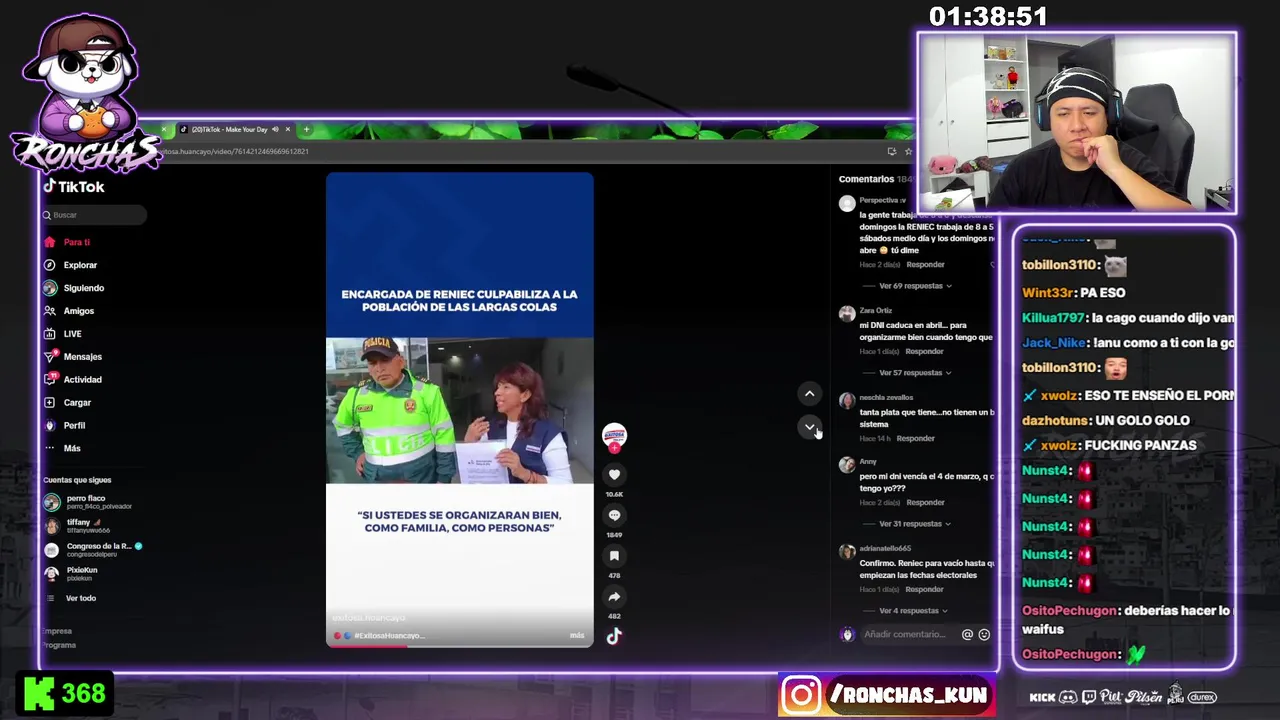Click the TikTok logo
The width and height of the screenshot is (1280, 720).
coord(73,187)
